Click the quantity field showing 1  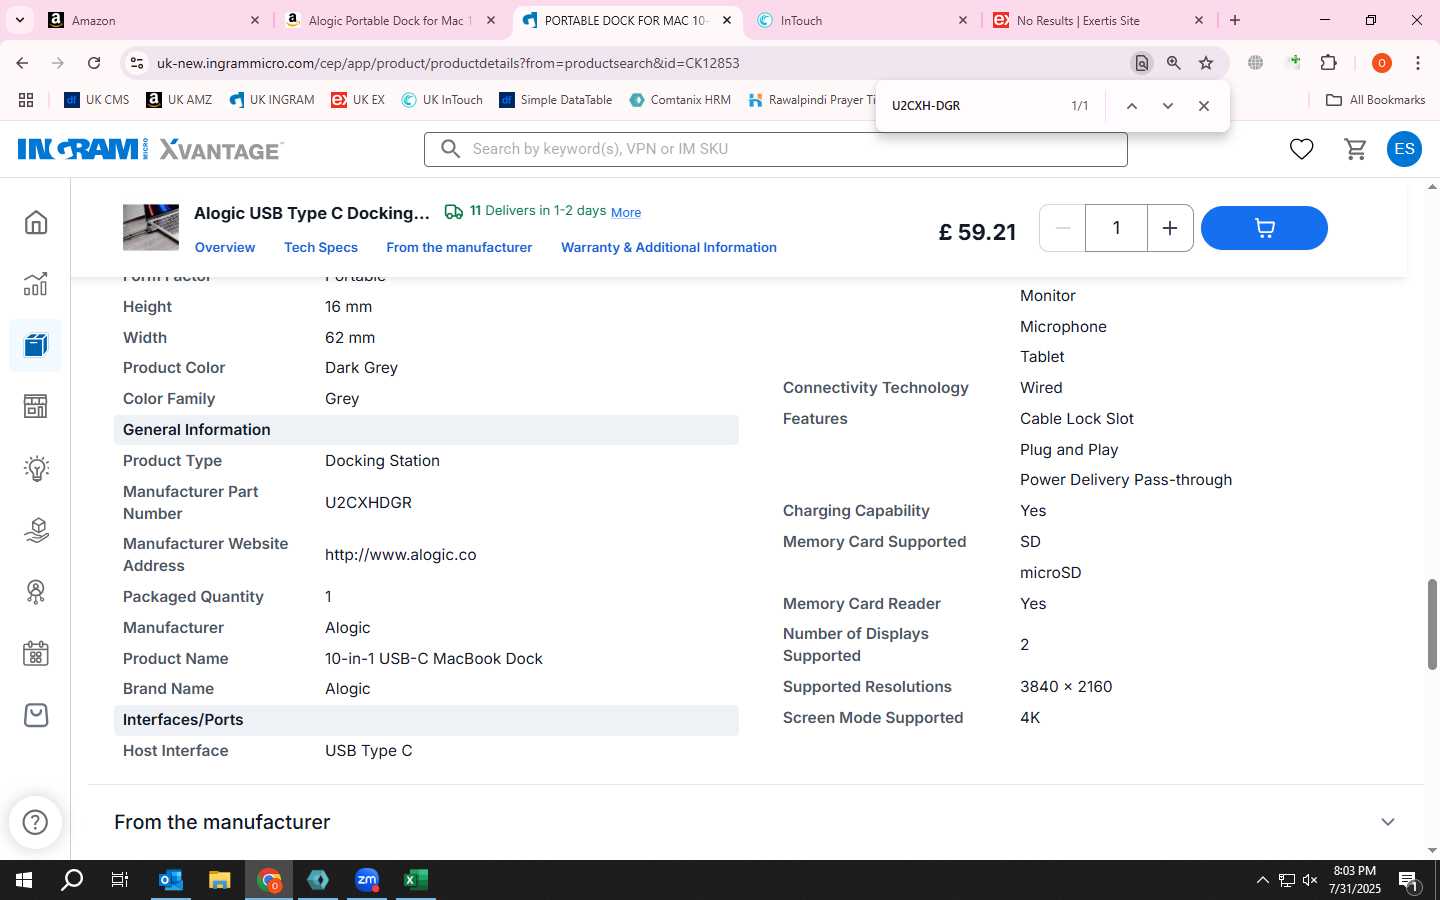(1116, 228)
